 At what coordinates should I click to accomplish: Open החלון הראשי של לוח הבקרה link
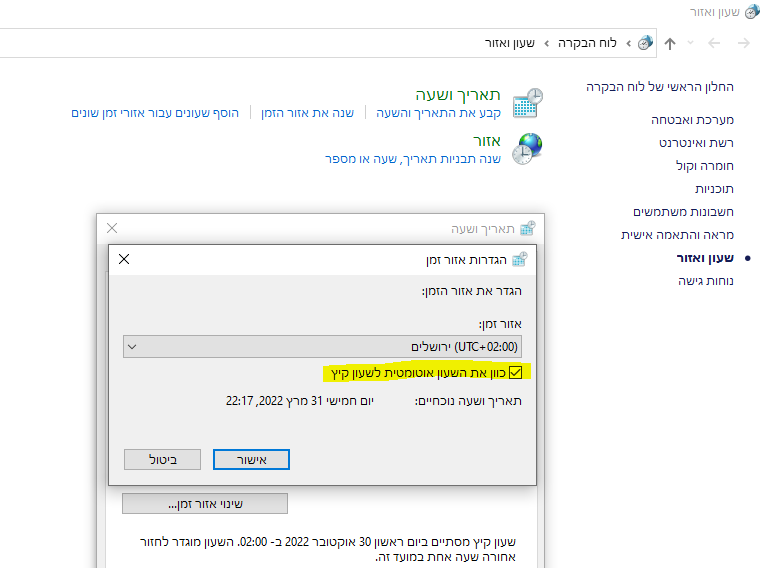coord(659,87)
